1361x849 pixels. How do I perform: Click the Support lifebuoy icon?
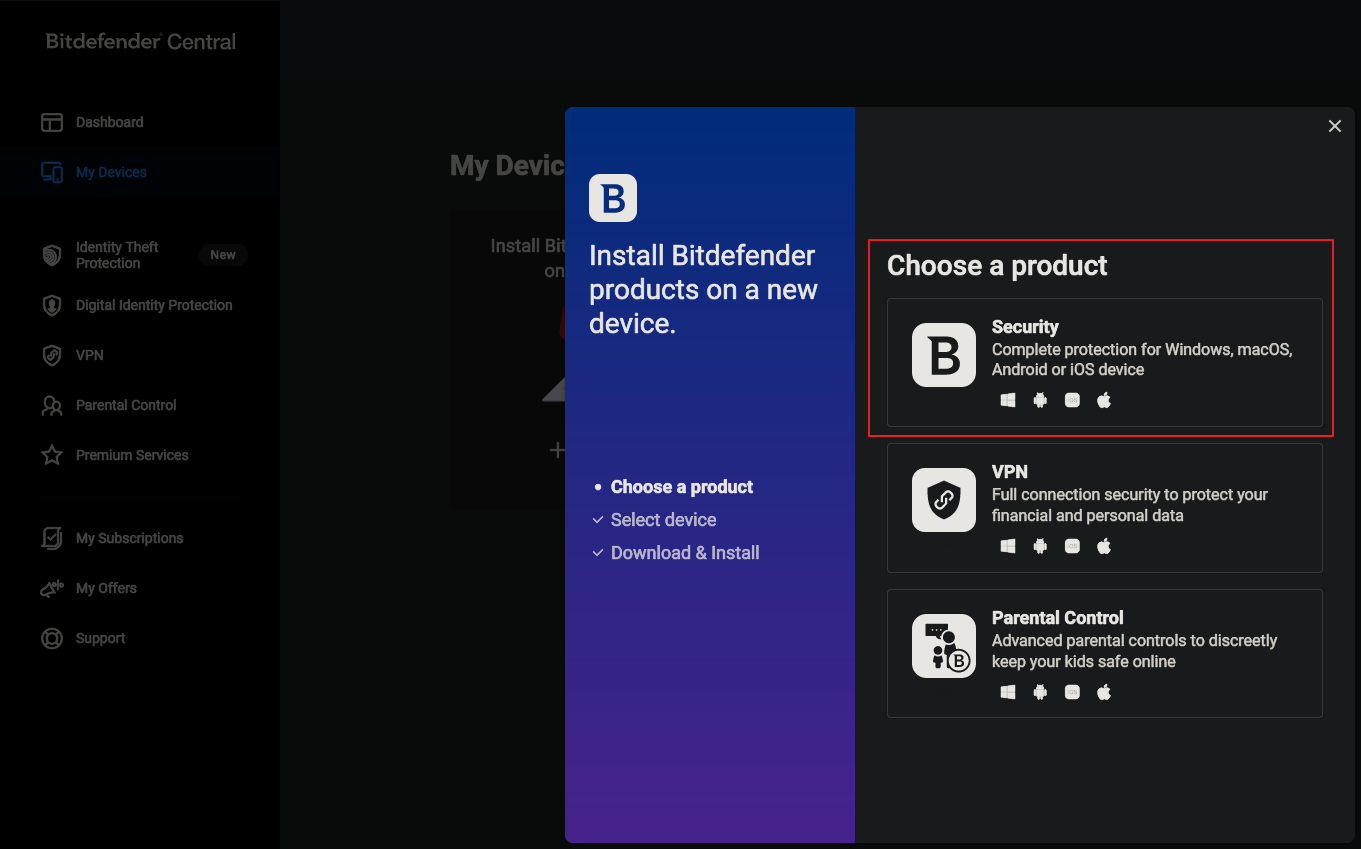52,638
